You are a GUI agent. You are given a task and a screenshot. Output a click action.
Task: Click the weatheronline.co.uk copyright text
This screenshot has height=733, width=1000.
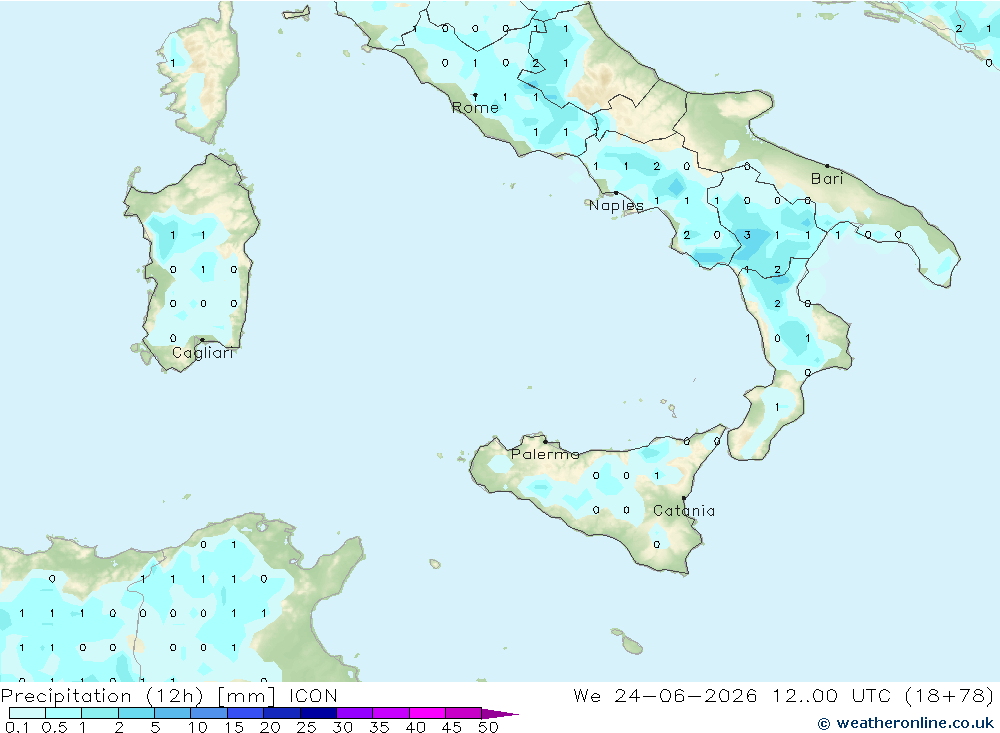pyautogui.click(x=906, y=723)
